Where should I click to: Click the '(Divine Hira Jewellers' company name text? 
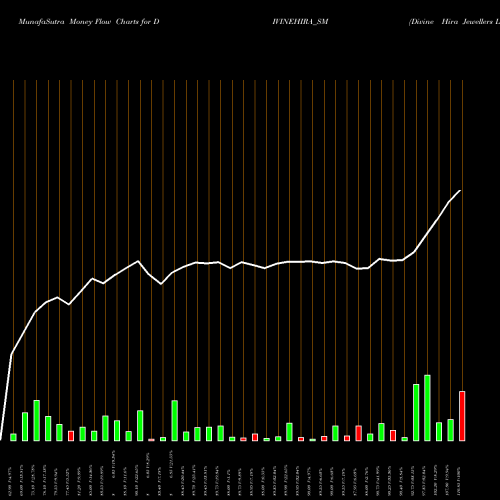click(x=454, y=22)
